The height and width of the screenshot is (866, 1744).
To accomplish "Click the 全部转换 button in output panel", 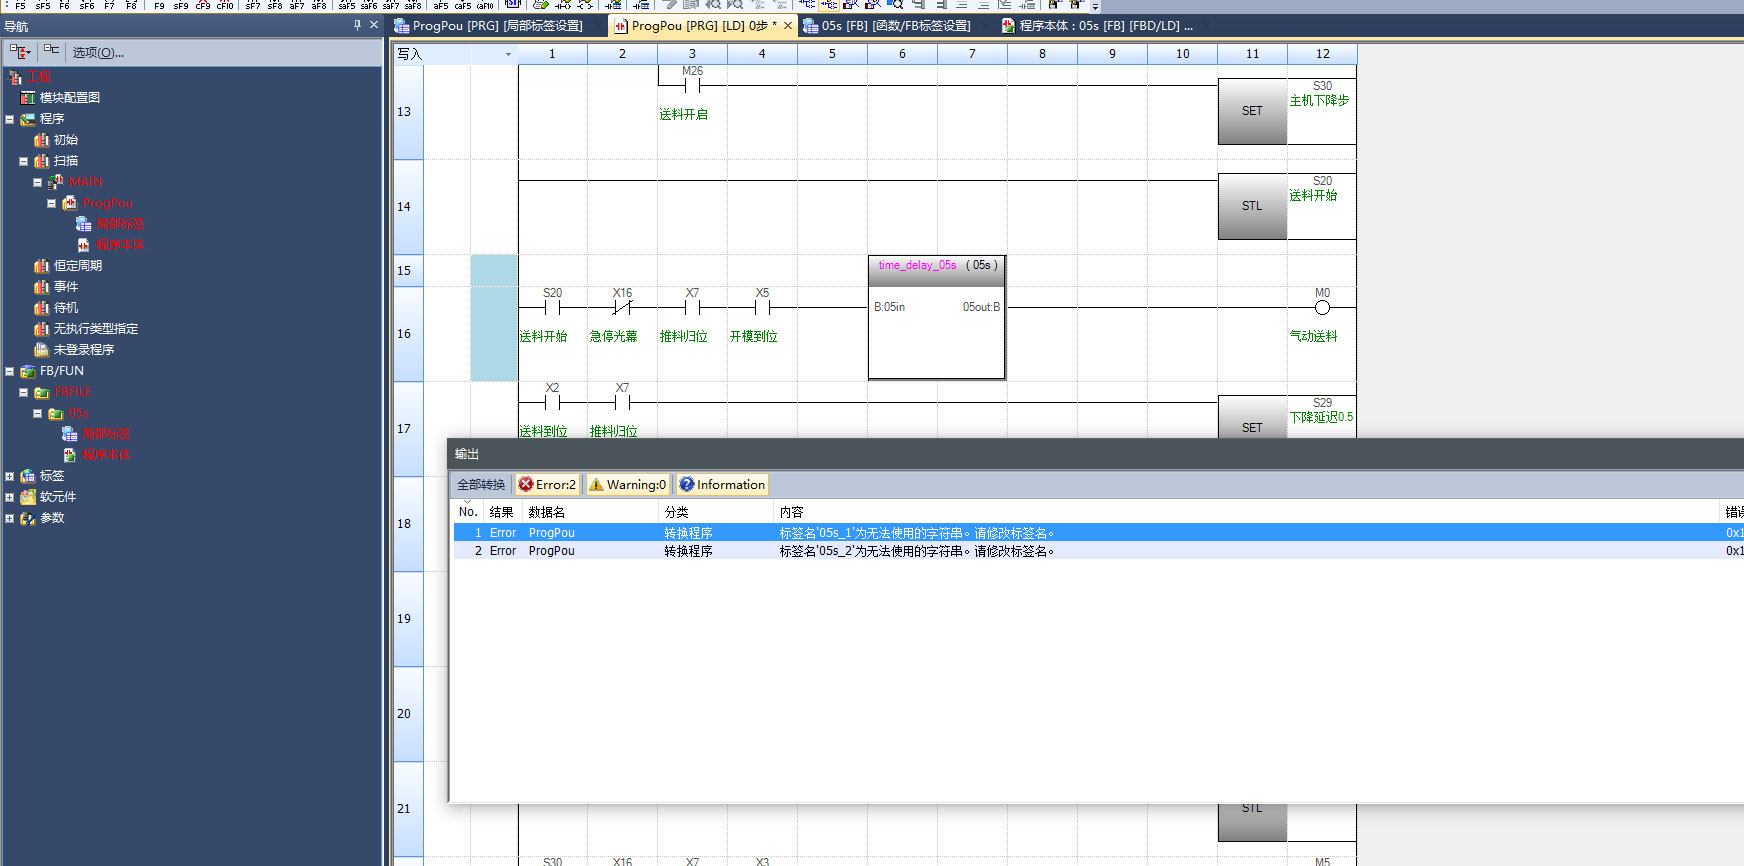I will click(481, 485).
